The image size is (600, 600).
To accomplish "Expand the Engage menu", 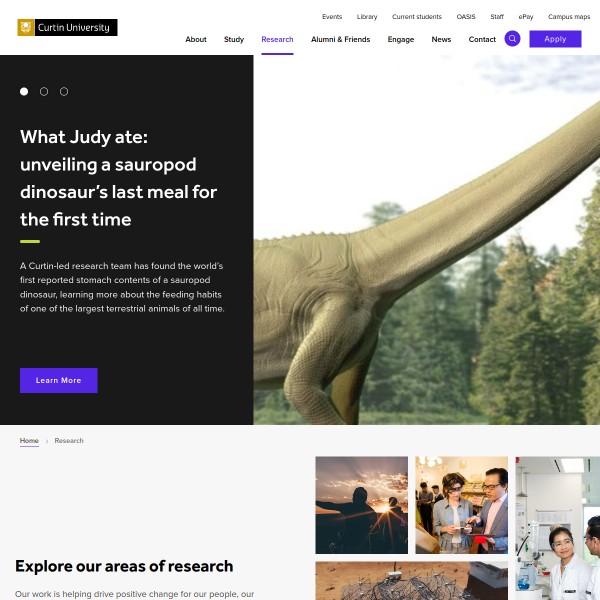I will click(x=400, y=39).
